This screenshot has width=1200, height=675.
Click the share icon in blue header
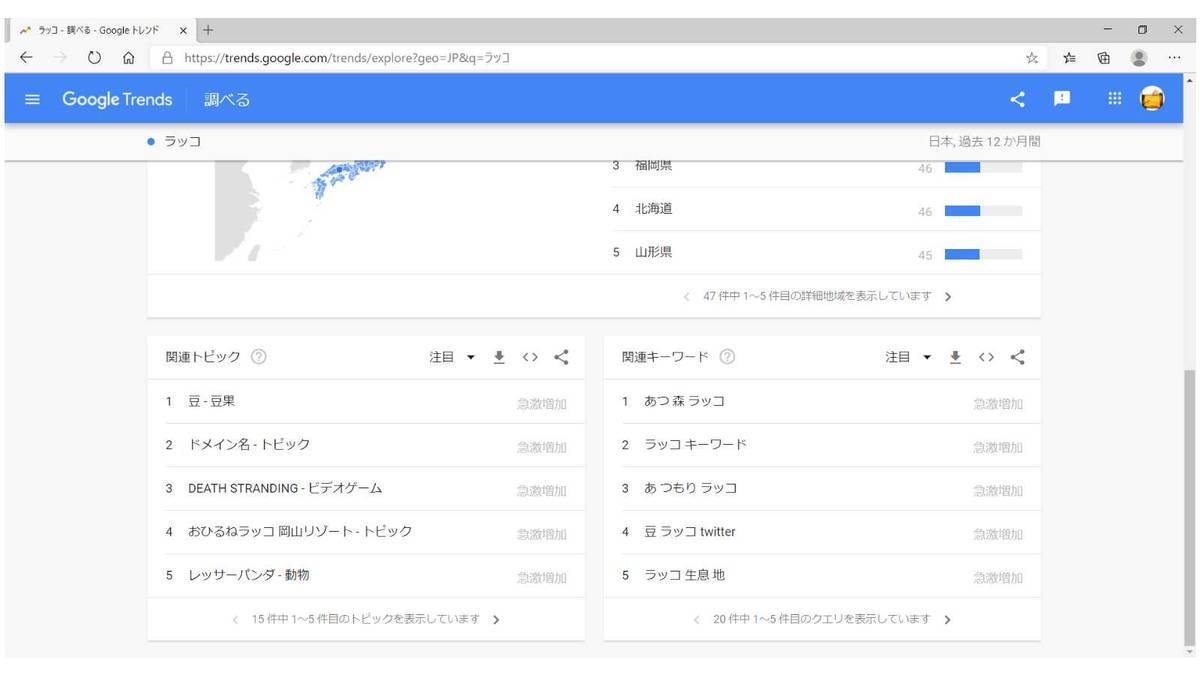[1018, 99]
